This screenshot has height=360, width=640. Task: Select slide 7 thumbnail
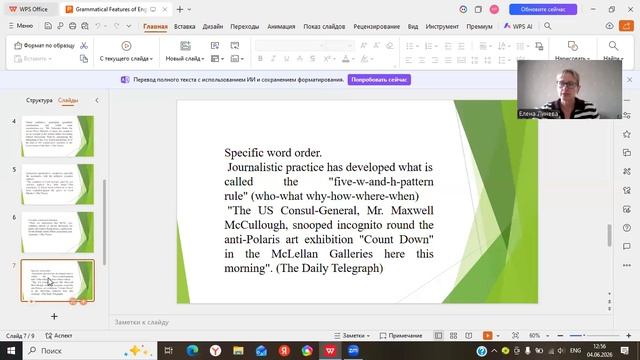(x=58, y=280)
